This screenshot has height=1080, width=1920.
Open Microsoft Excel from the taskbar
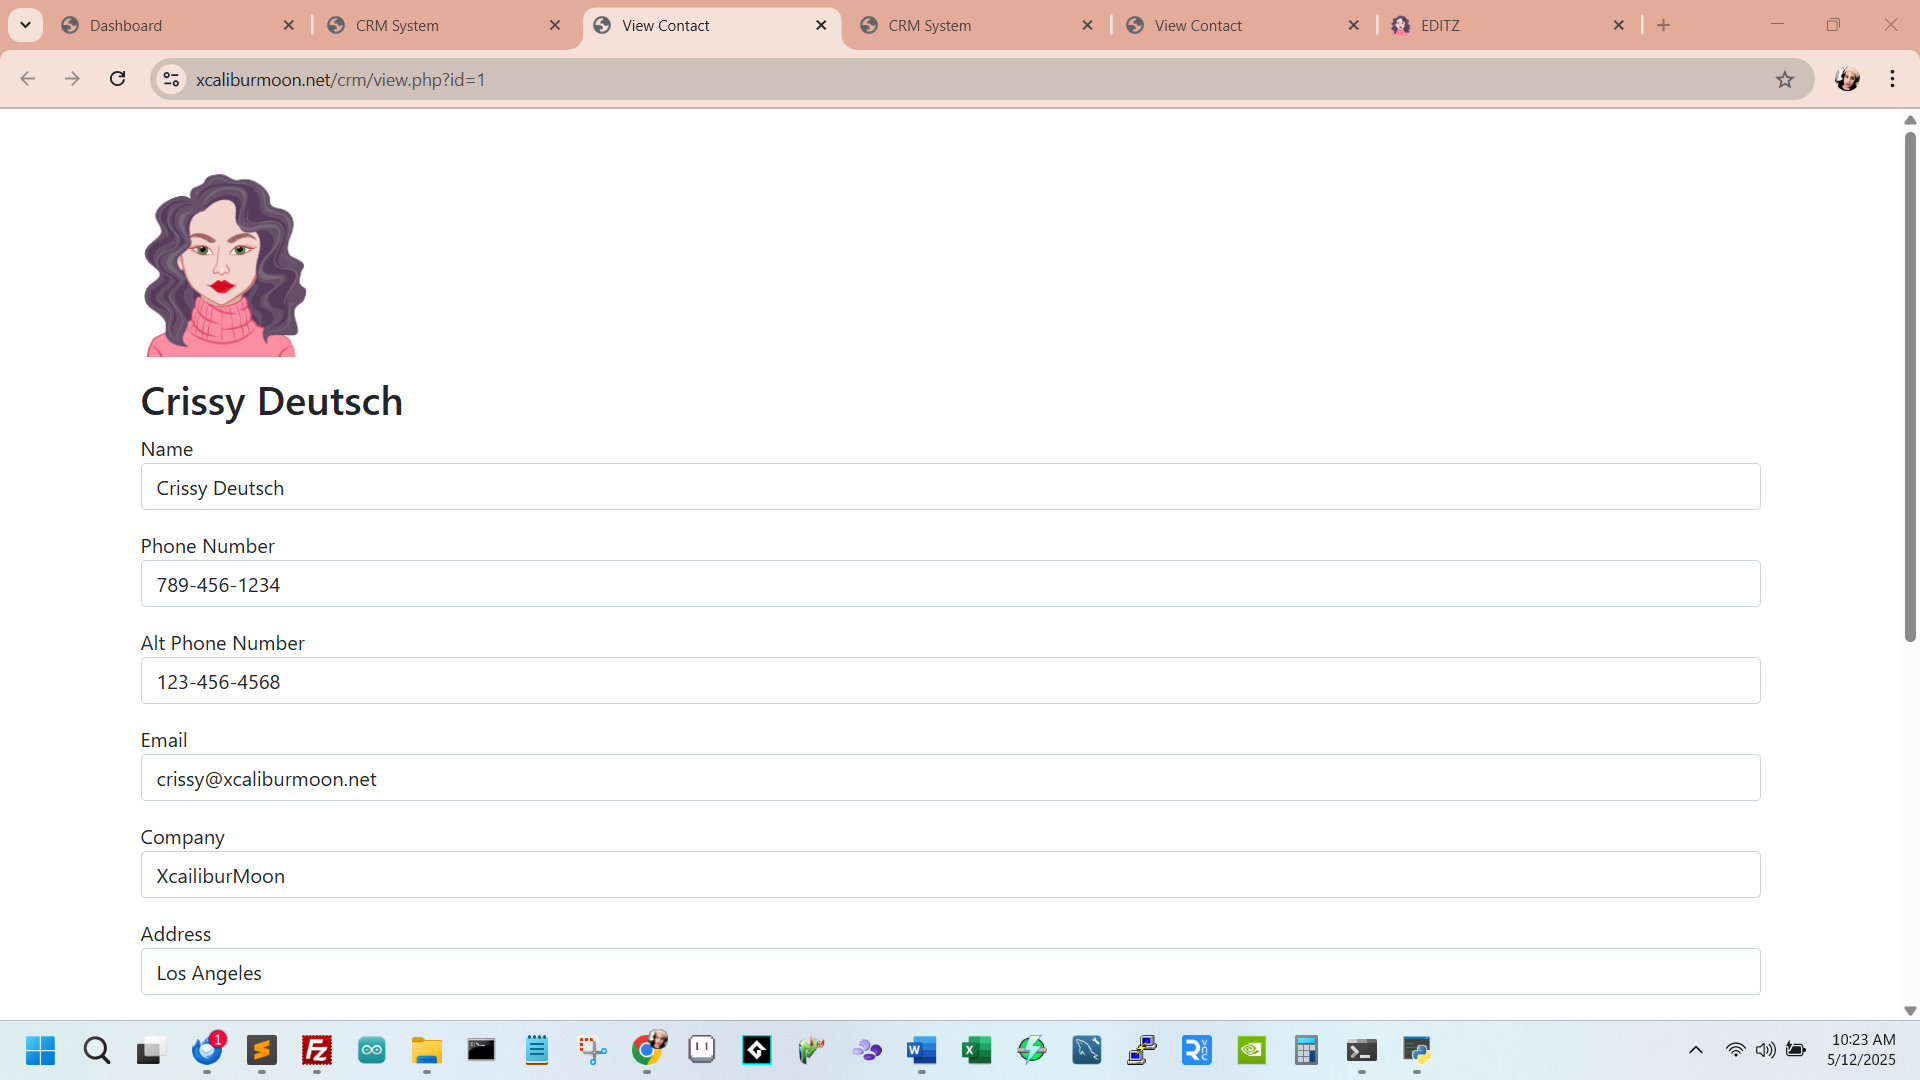tap(977, 1050)
